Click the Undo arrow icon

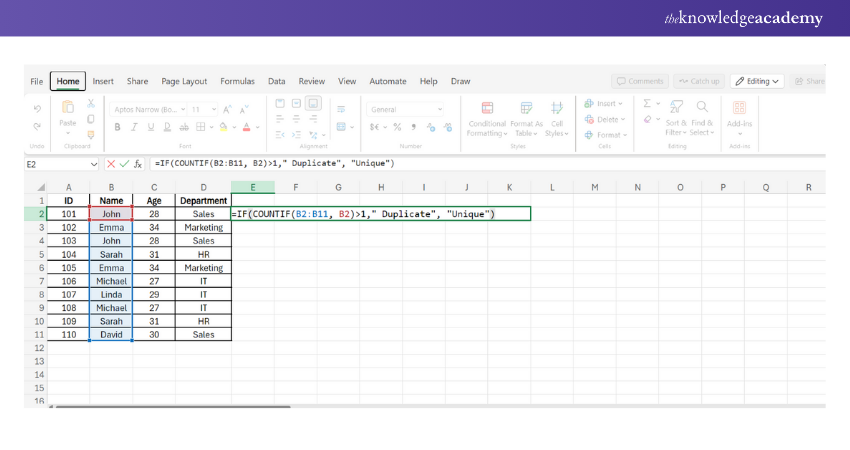(38, 108)
